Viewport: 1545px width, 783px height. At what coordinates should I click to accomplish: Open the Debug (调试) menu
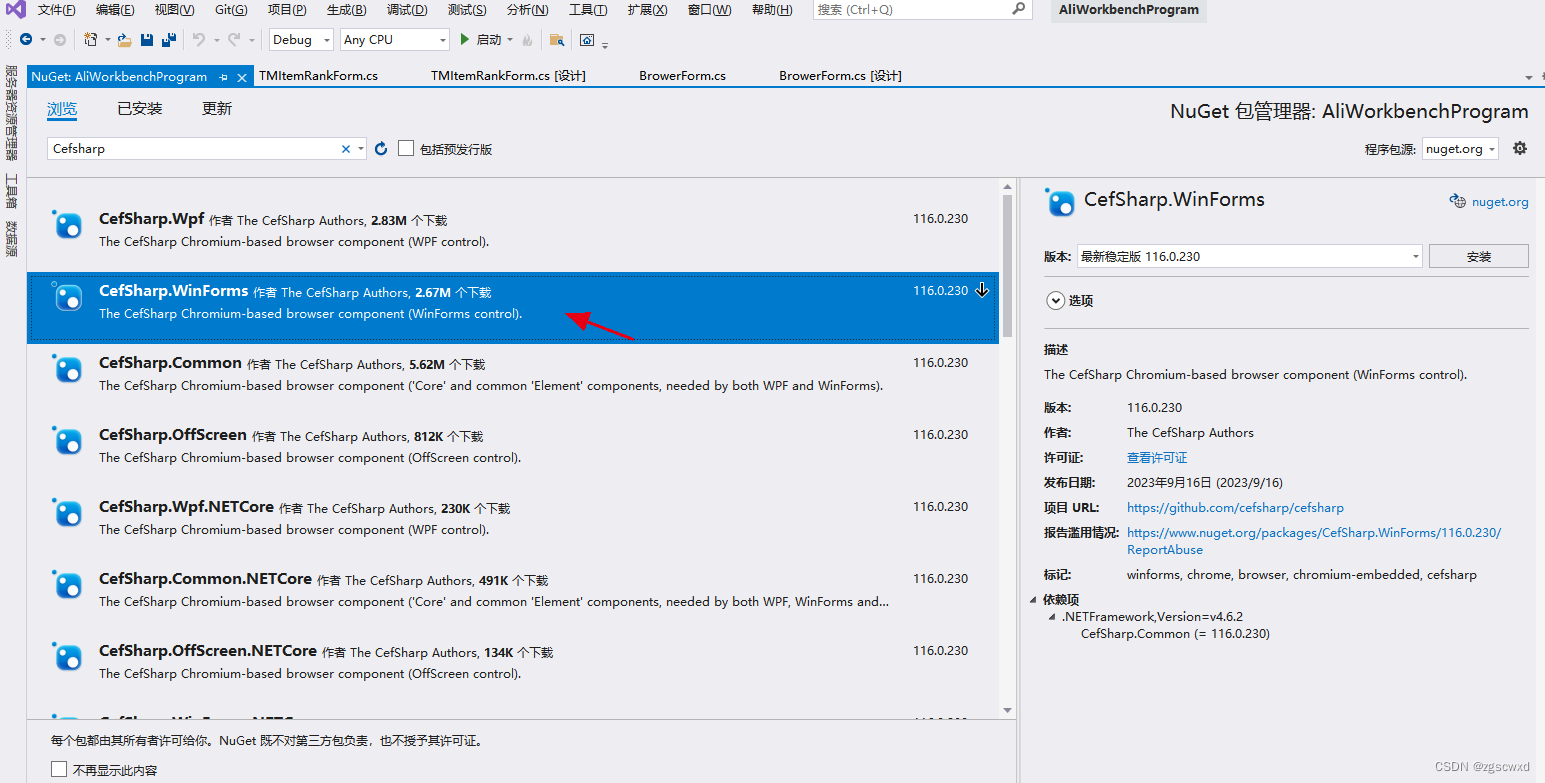pyautogui.click(x=407, y=9)
